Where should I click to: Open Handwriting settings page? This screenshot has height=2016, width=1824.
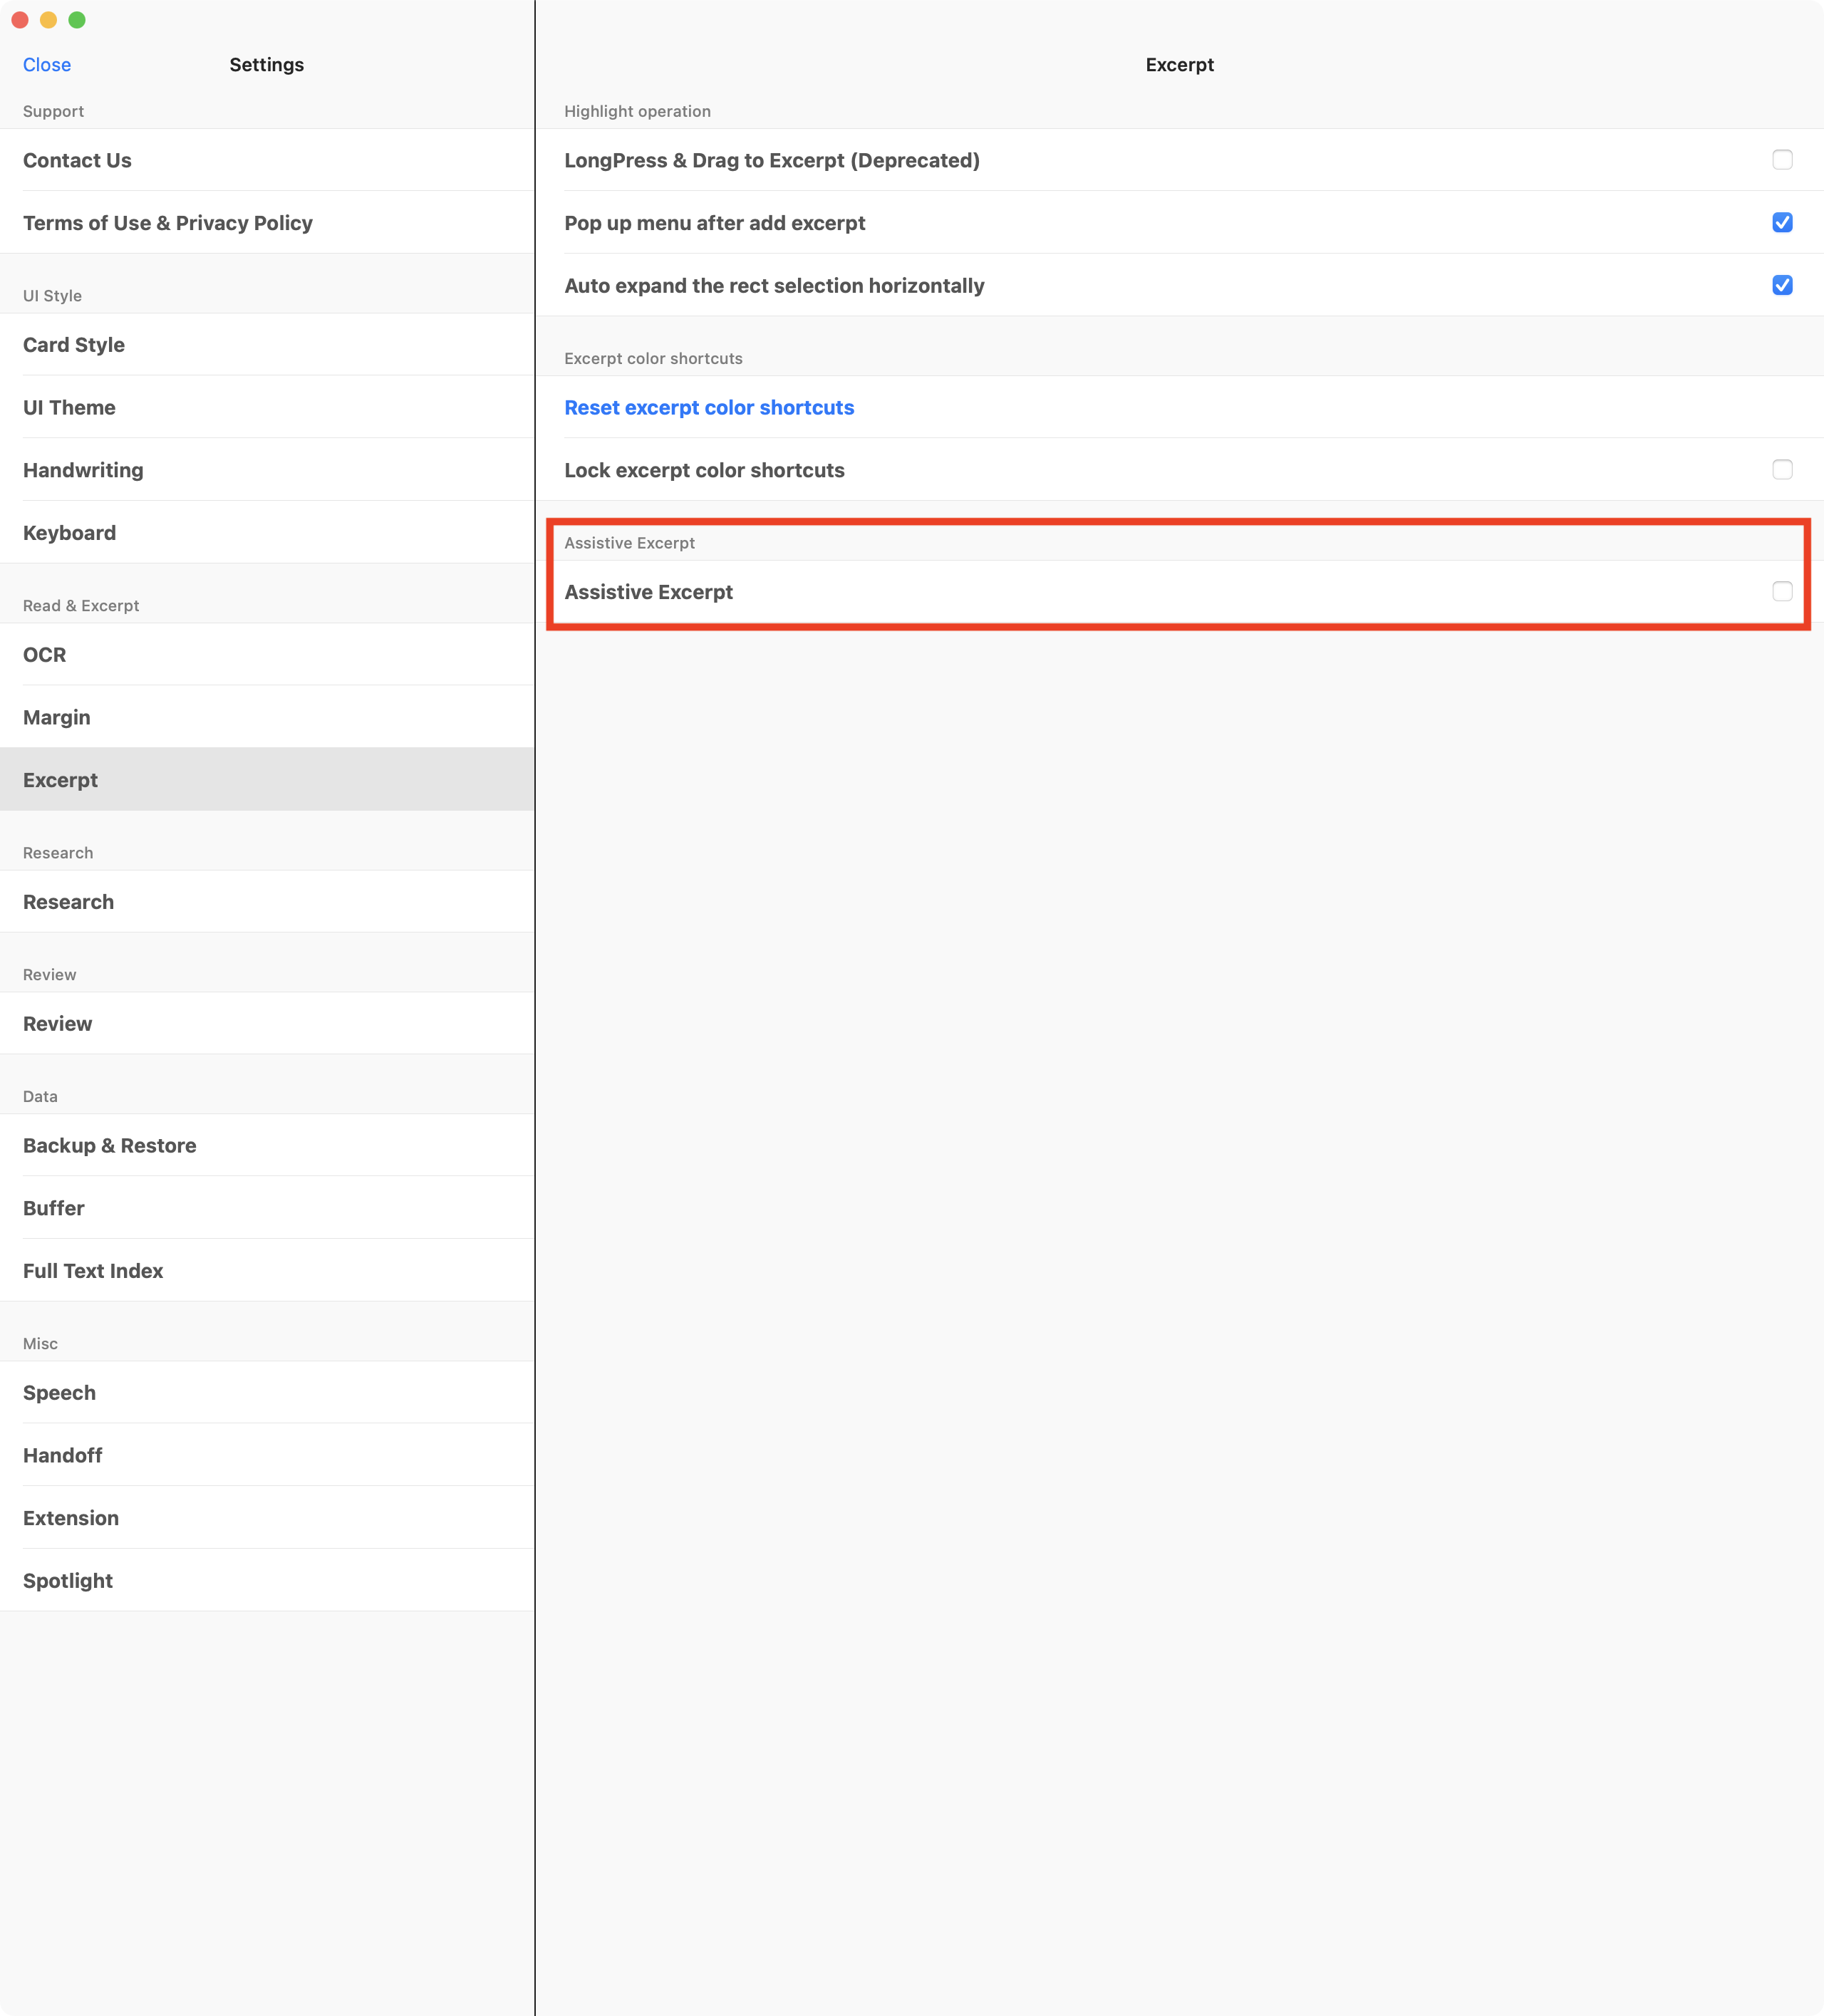coord(83,470)
